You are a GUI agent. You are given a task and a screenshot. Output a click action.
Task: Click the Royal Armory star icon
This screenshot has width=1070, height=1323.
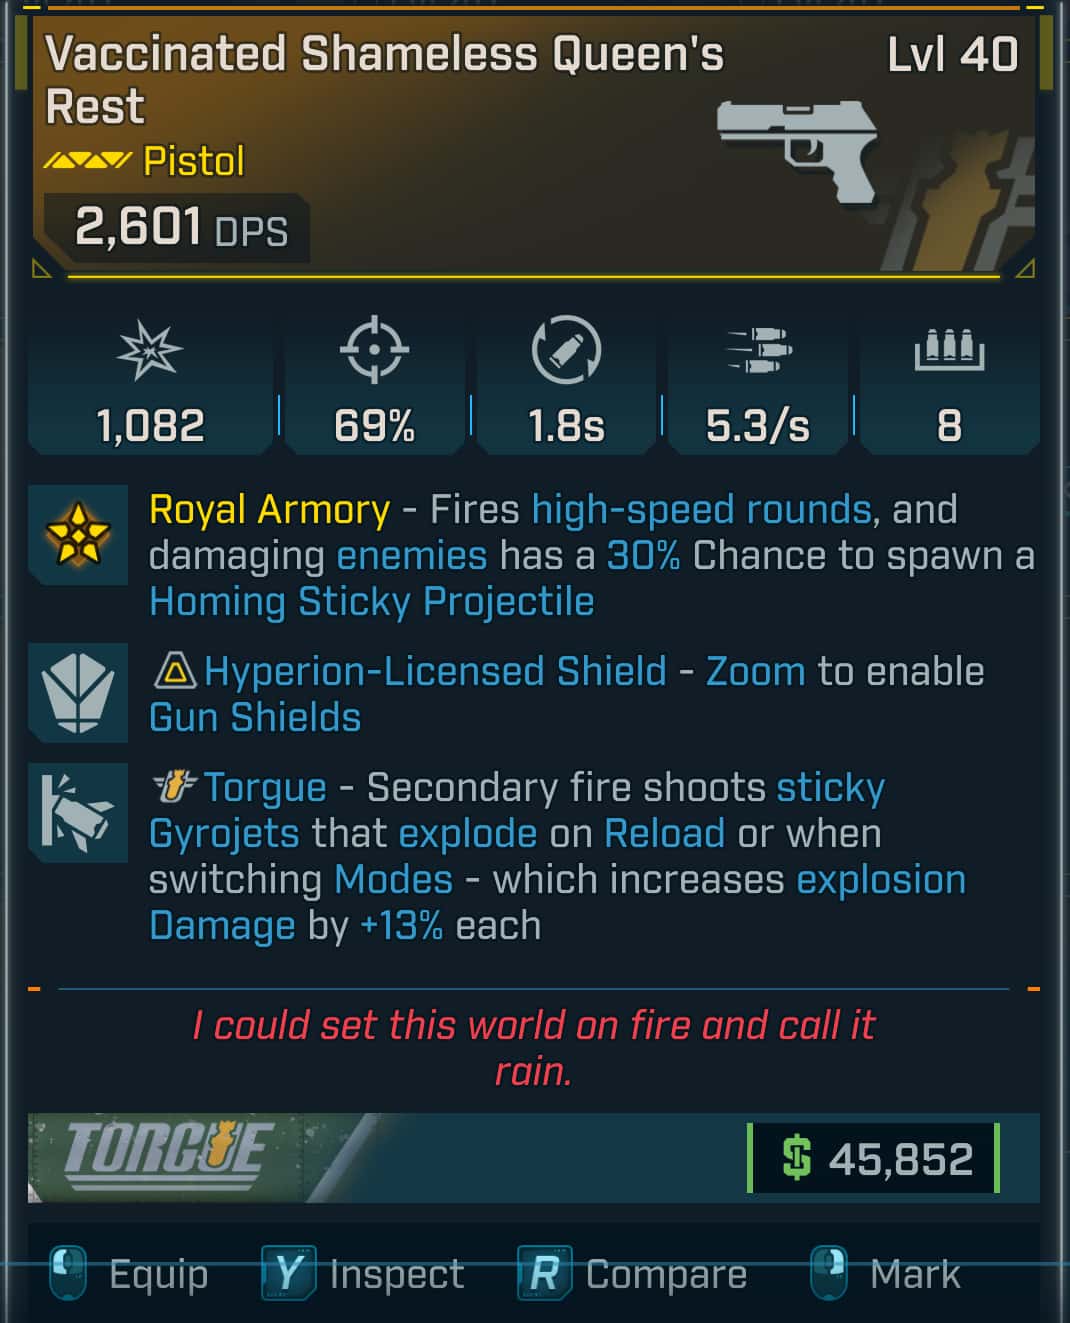click(78, 534)
